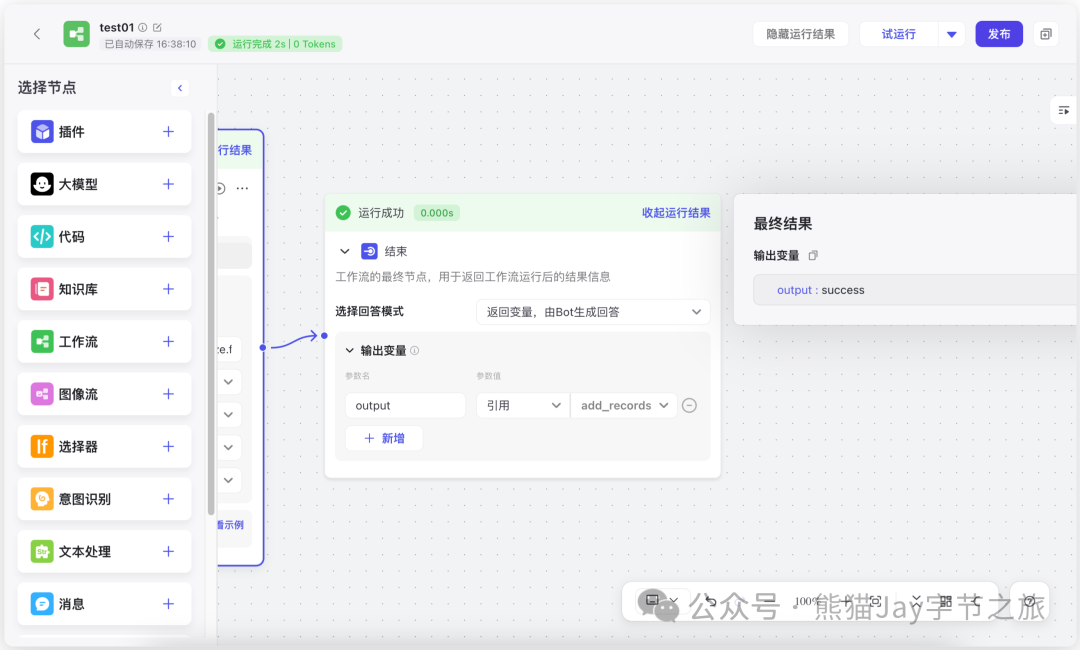Collapse the 输出变量 section
The height and width of the screenshot is (650, 1080).
[x=350, y=350]
